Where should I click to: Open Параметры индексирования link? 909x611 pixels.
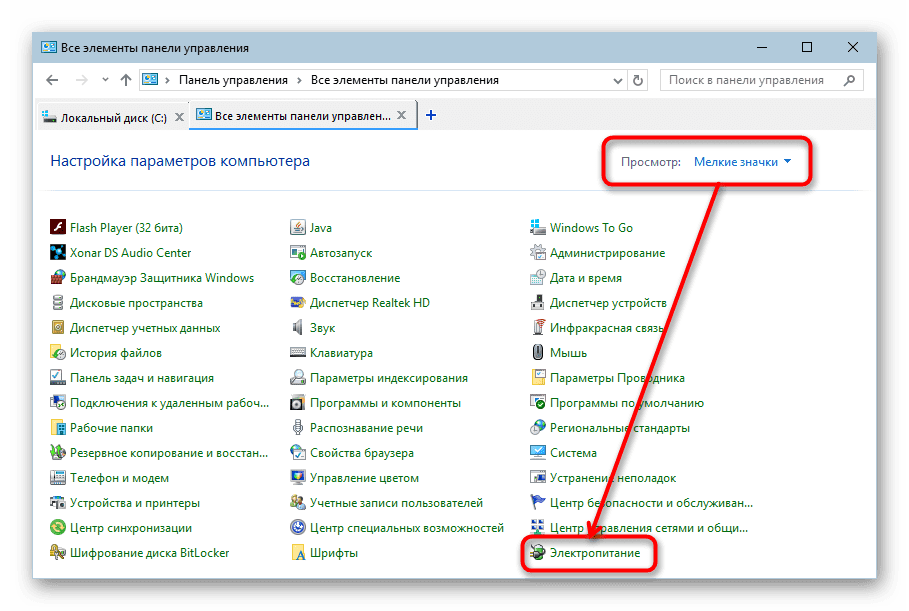coord(388,378)
